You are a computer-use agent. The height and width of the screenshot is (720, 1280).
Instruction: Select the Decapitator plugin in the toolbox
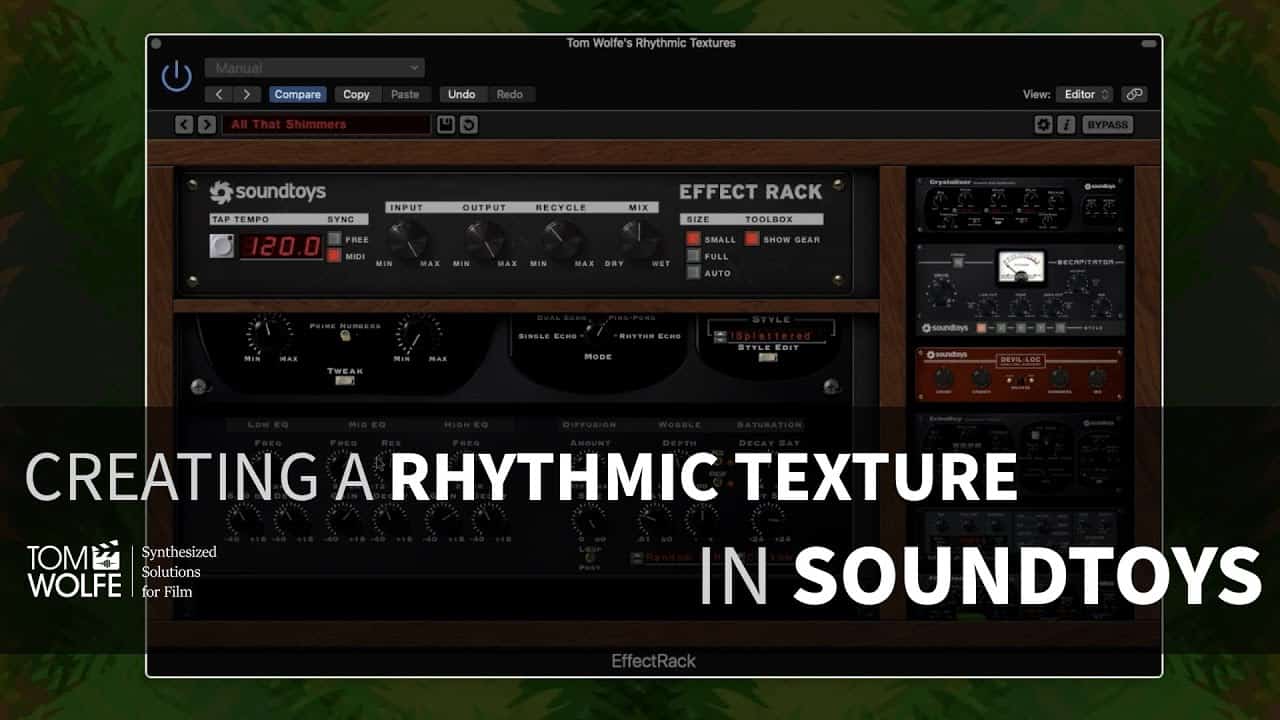point(1020,290)
